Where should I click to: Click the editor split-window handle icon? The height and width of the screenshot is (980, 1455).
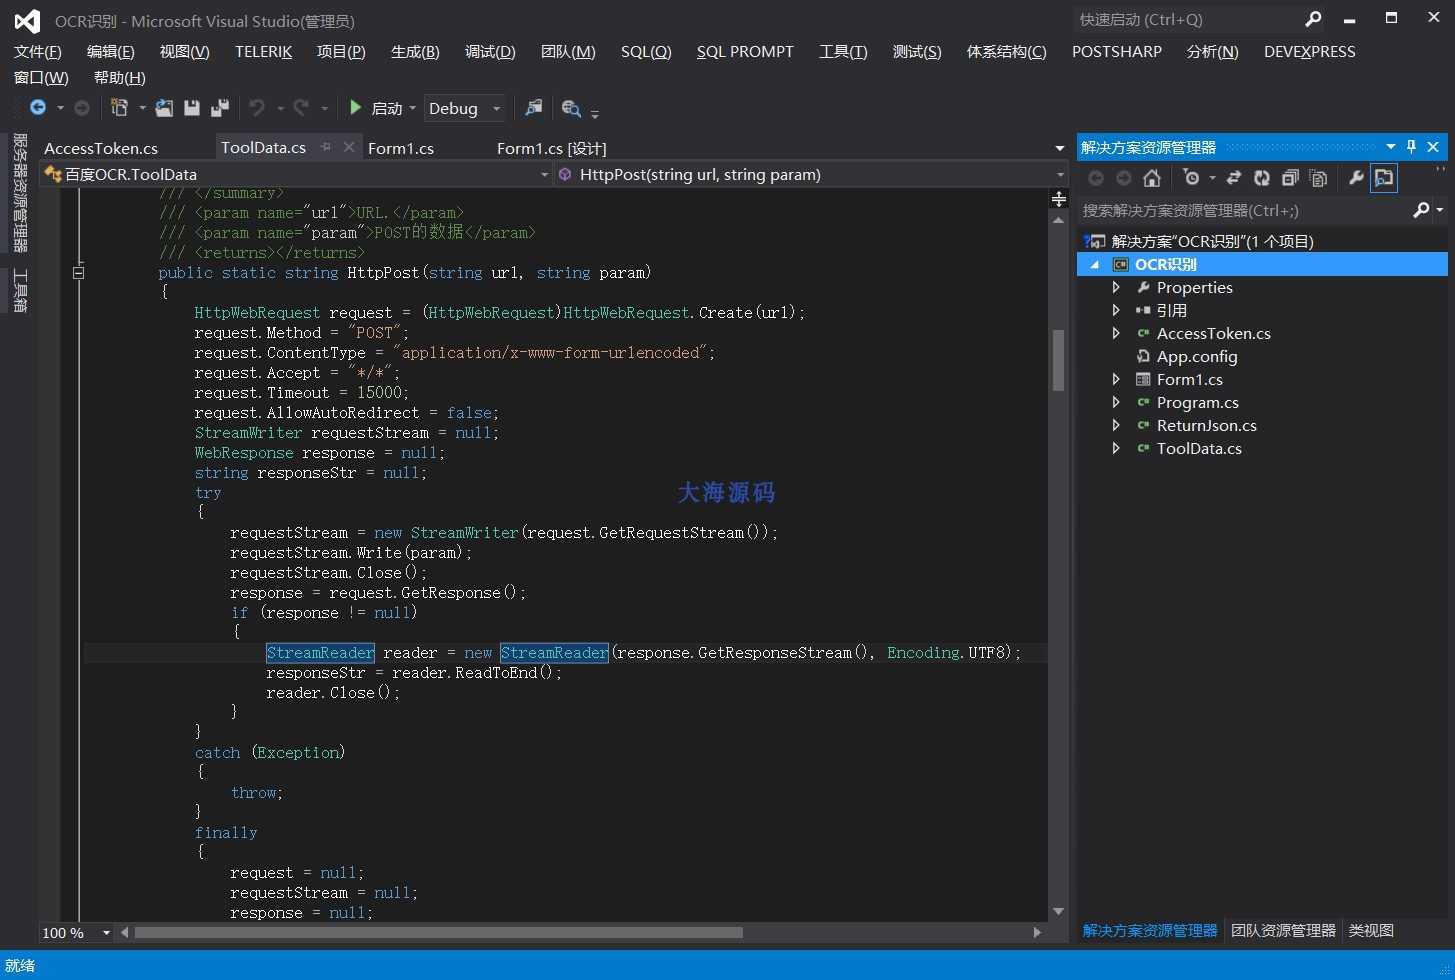1059,199
